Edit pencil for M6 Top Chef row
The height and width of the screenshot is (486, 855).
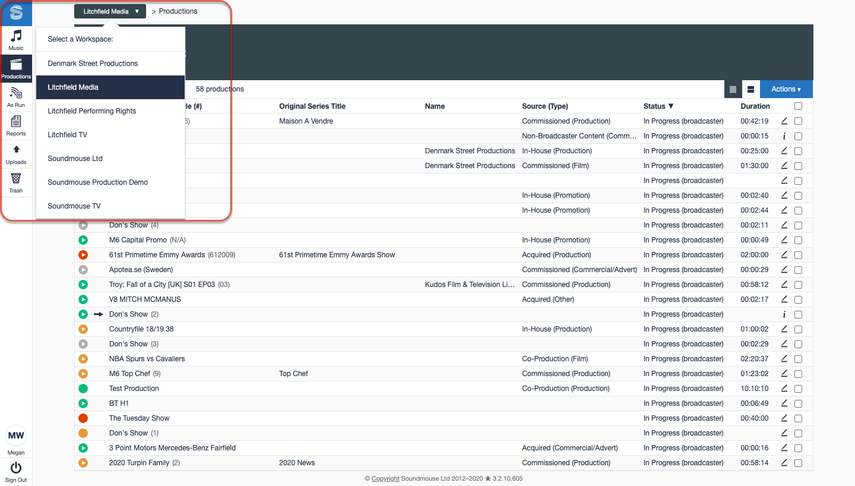coord(784,374)
